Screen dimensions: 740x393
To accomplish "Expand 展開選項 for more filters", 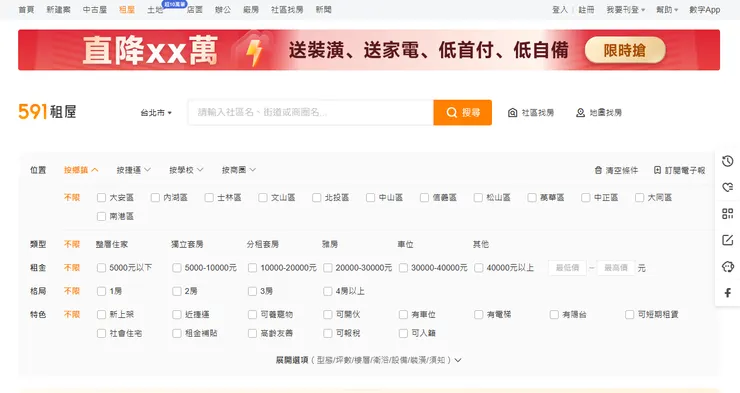I will tap(369, 360).
